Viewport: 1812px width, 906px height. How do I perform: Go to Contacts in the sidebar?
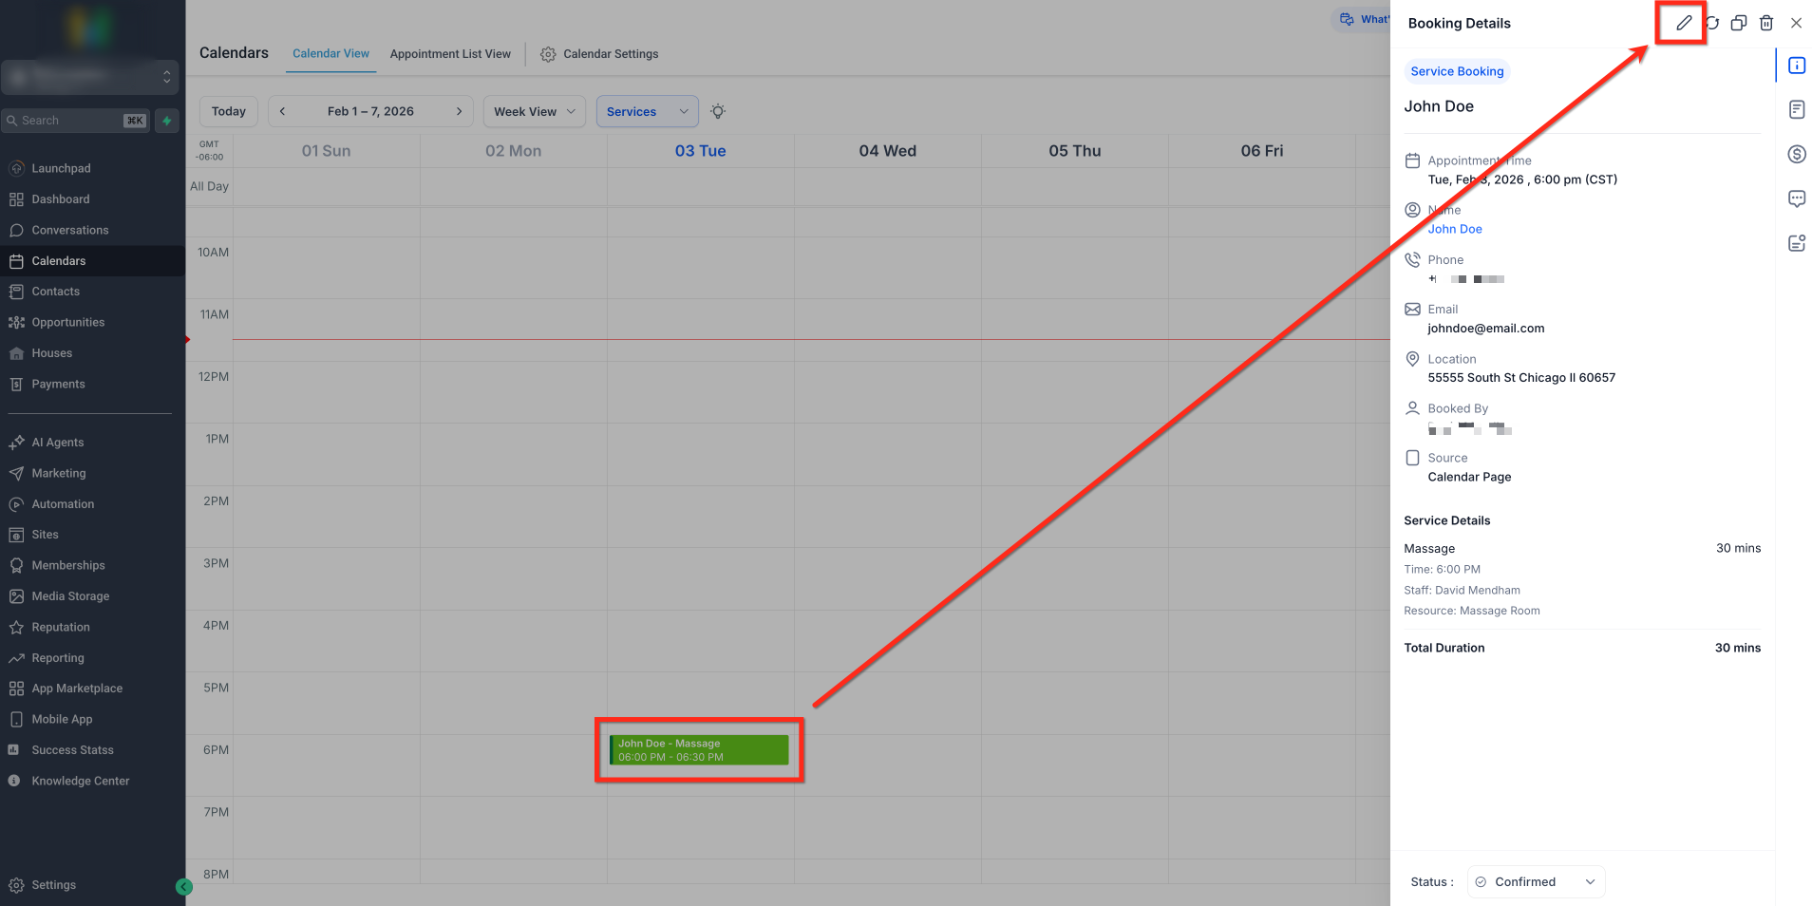point(55,291)
